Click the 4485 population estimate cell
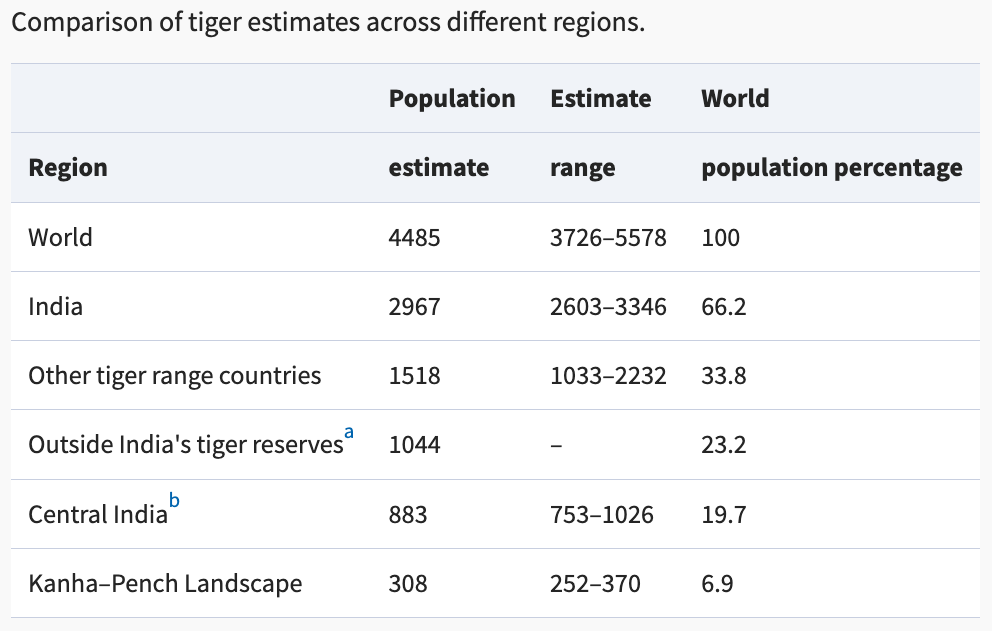This screenshot has height=631, width=992. click(414, 238)
